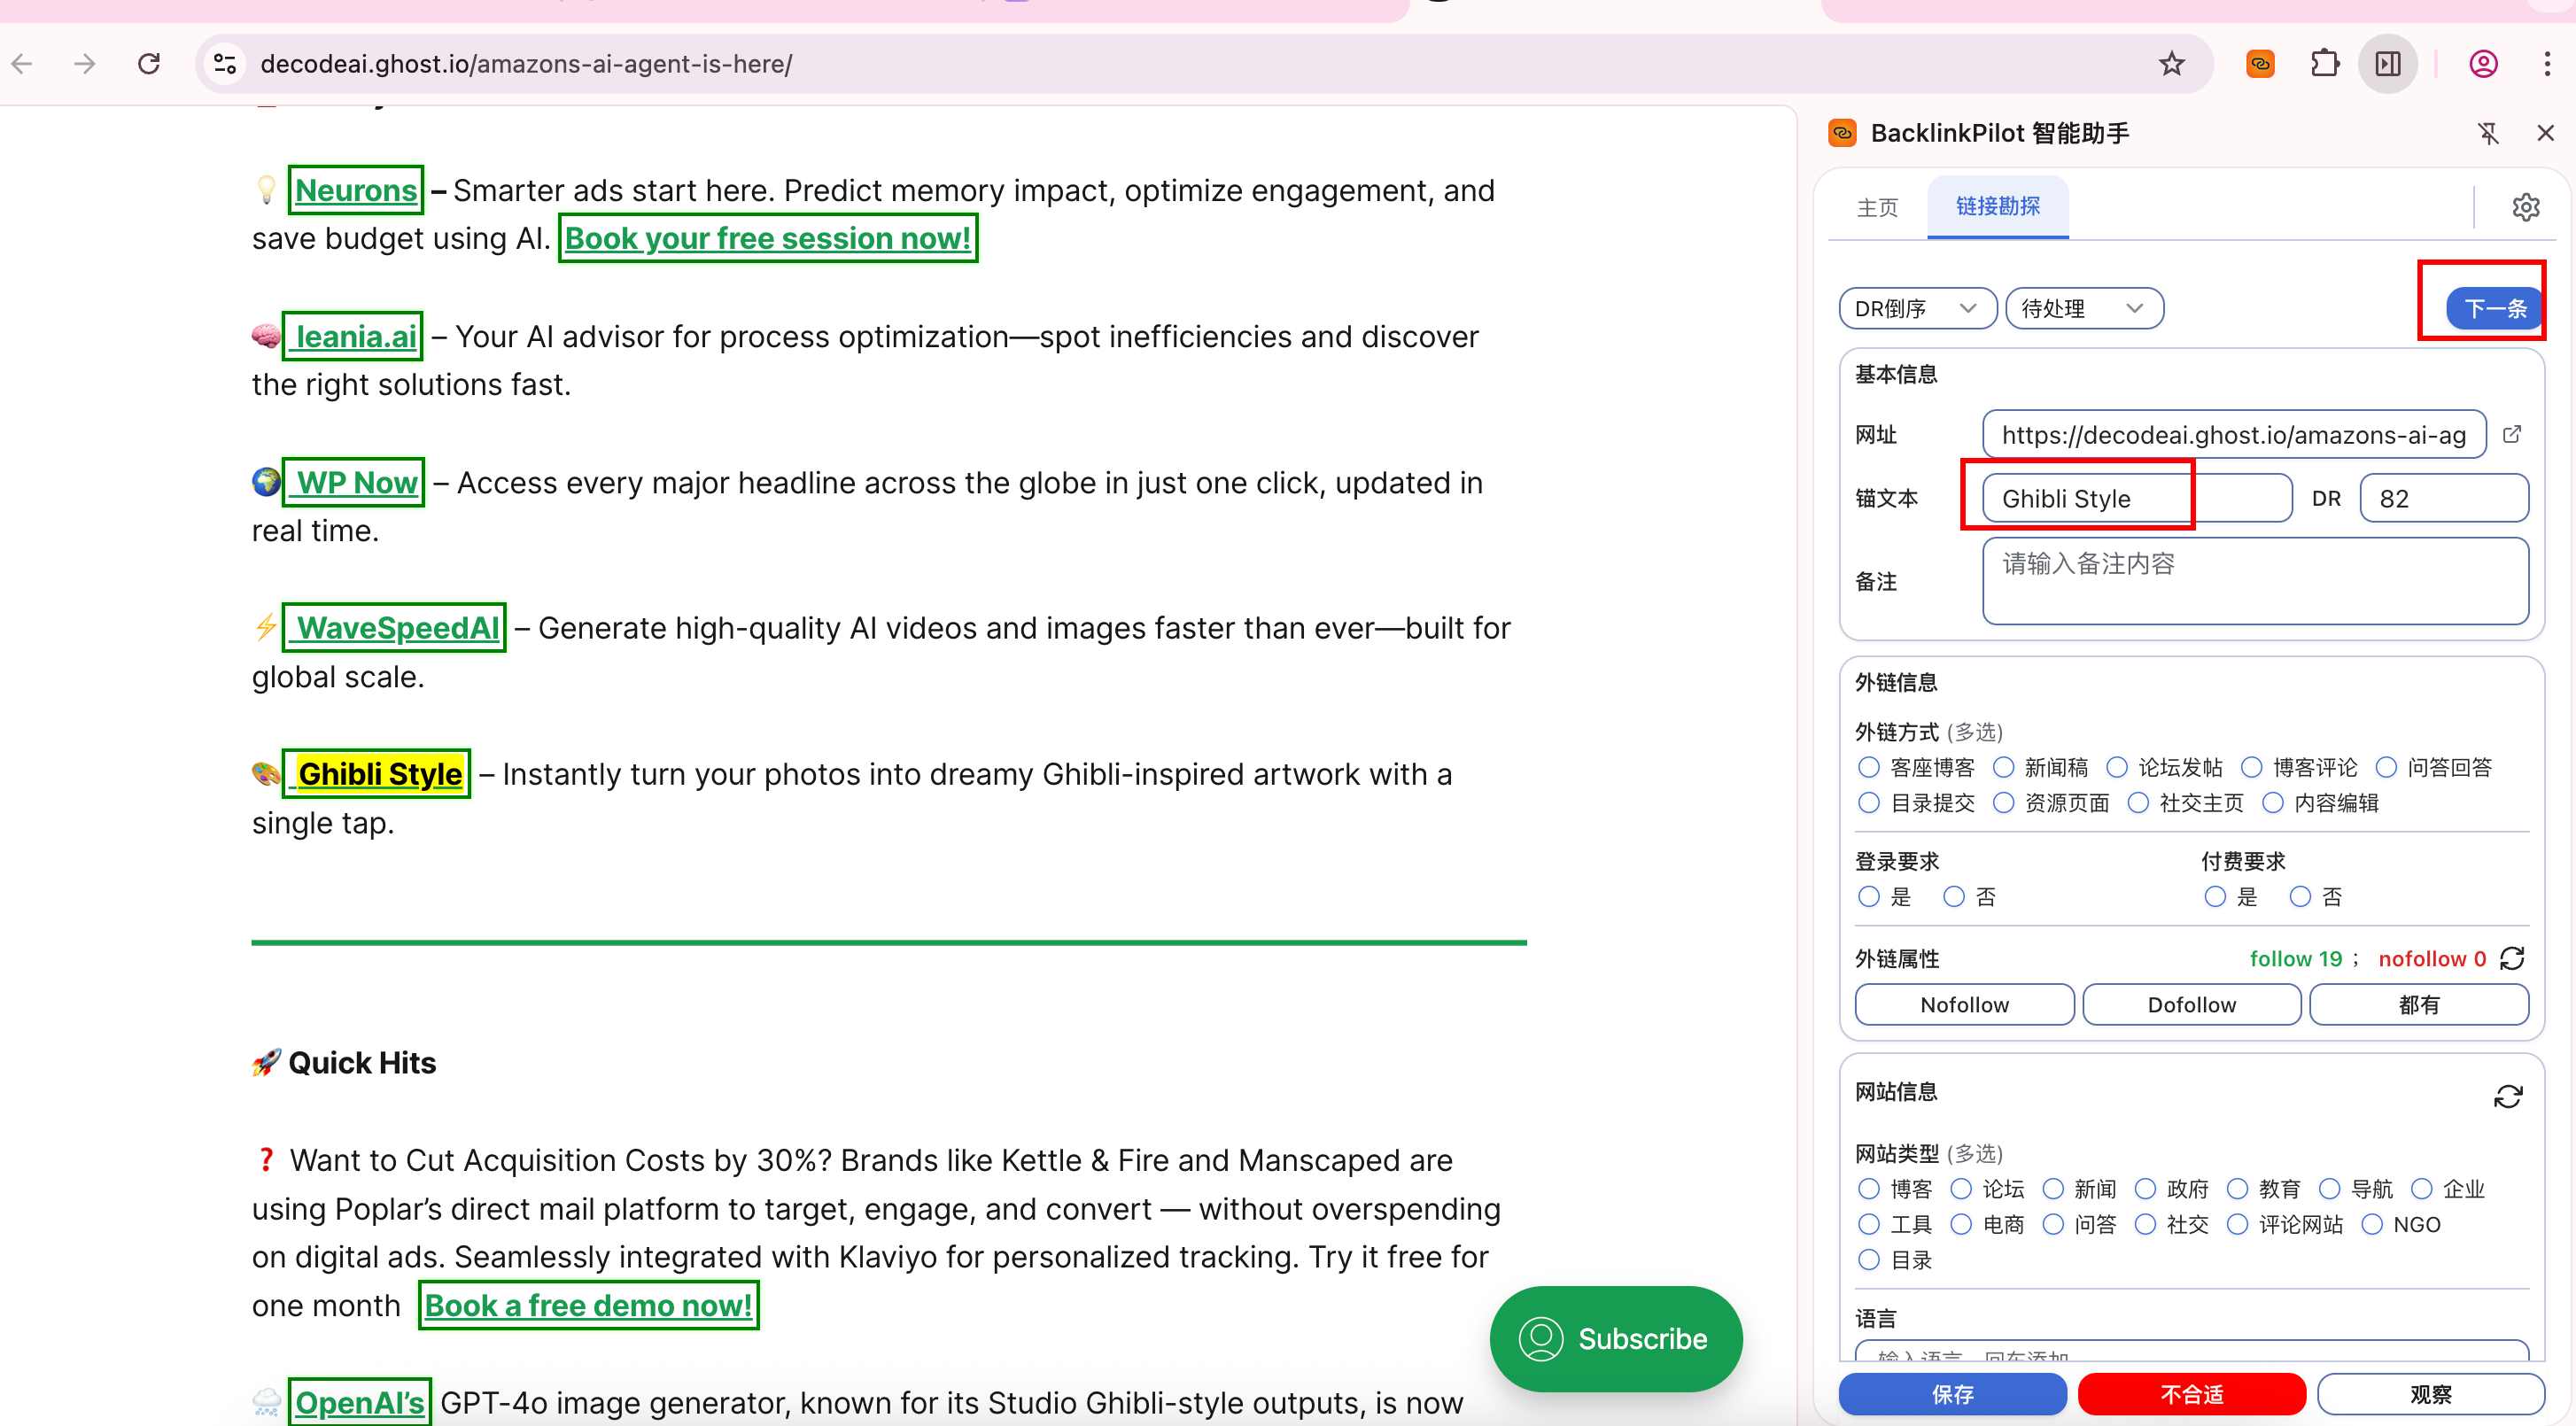Refresh follow/nofollow link counts
Screen dimensions: 2576x1426
pyautogui.click(x=2513, y=958)
